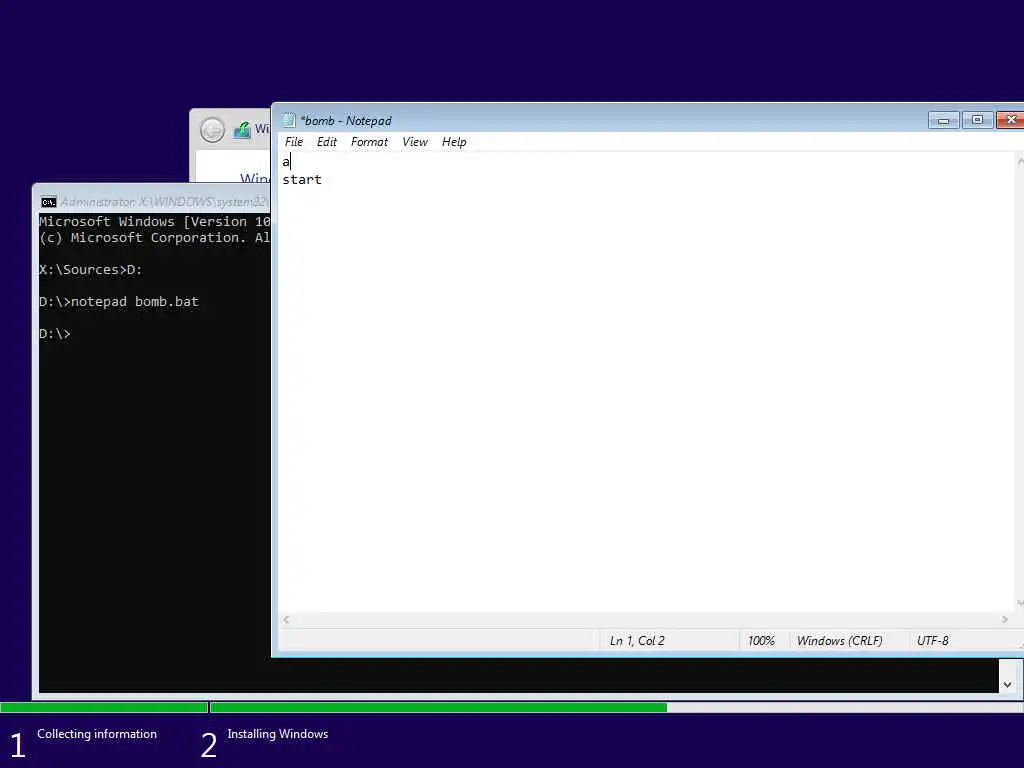Minimize the bomb Notepad window

tap(943, 120)
